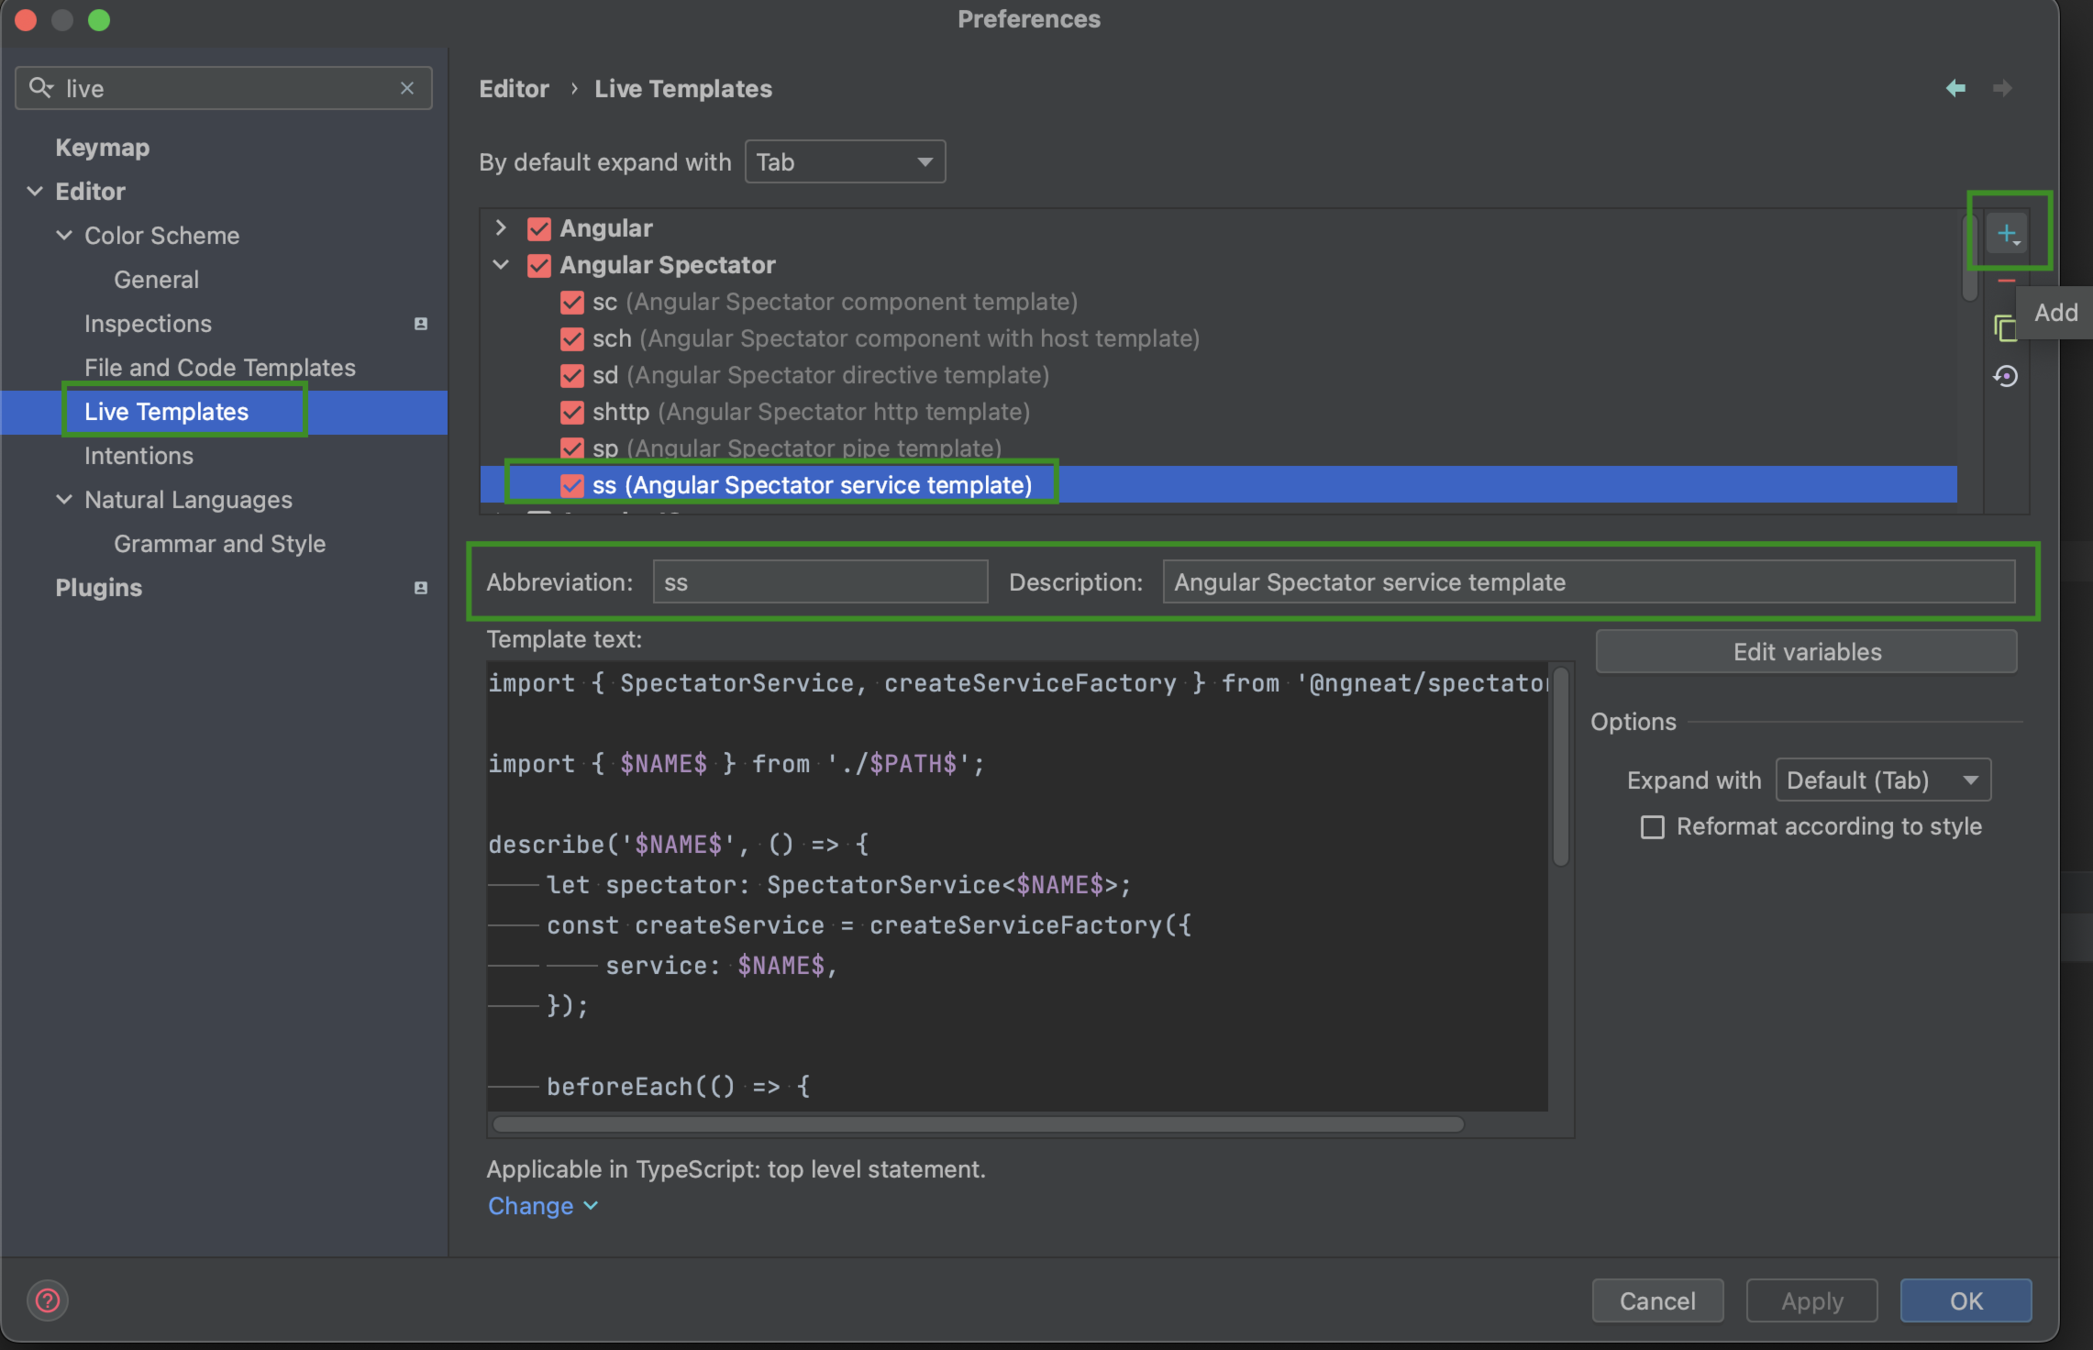Screen dimensions: 2093x1350
Task: Click the Inspections project-level settings icon
Action: [421, 324]
